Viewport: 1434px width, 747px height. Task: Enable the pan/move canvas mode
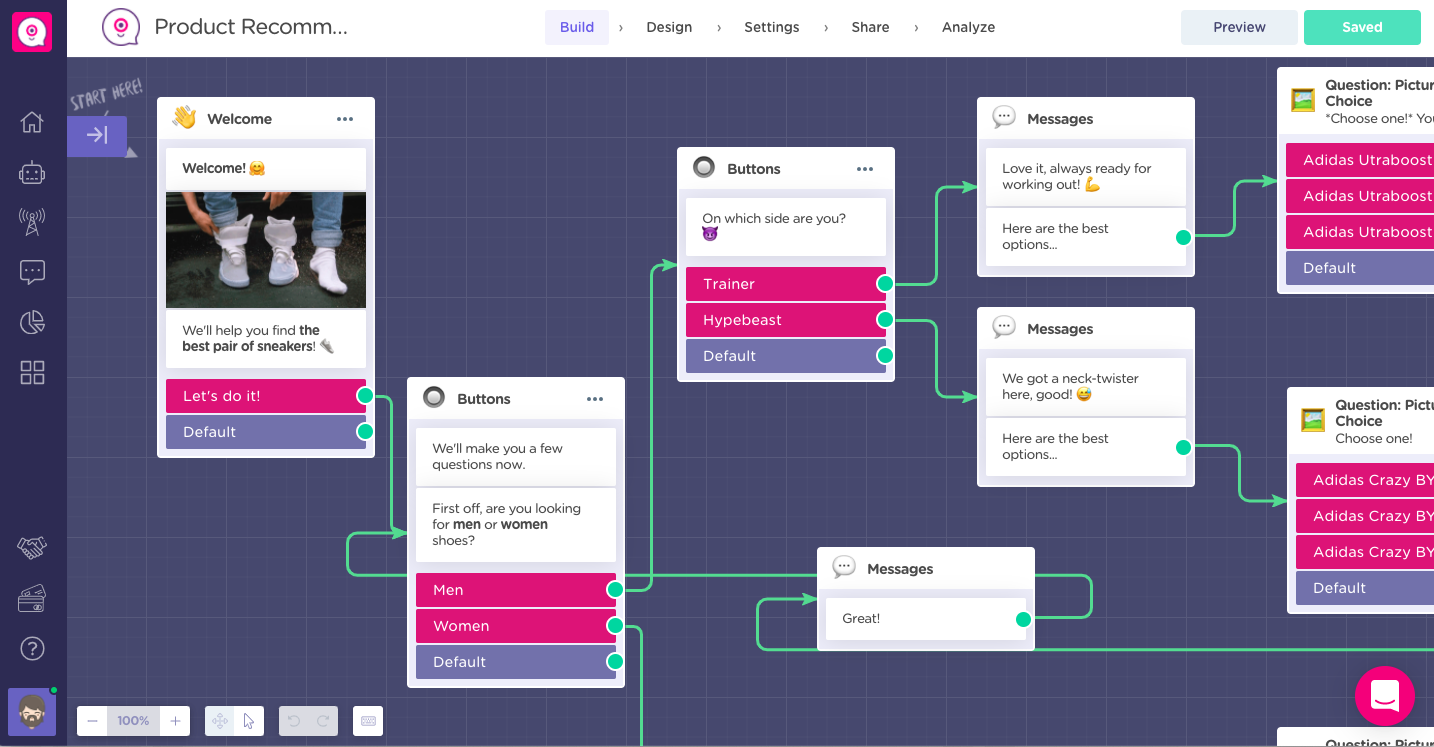[220, 721]
